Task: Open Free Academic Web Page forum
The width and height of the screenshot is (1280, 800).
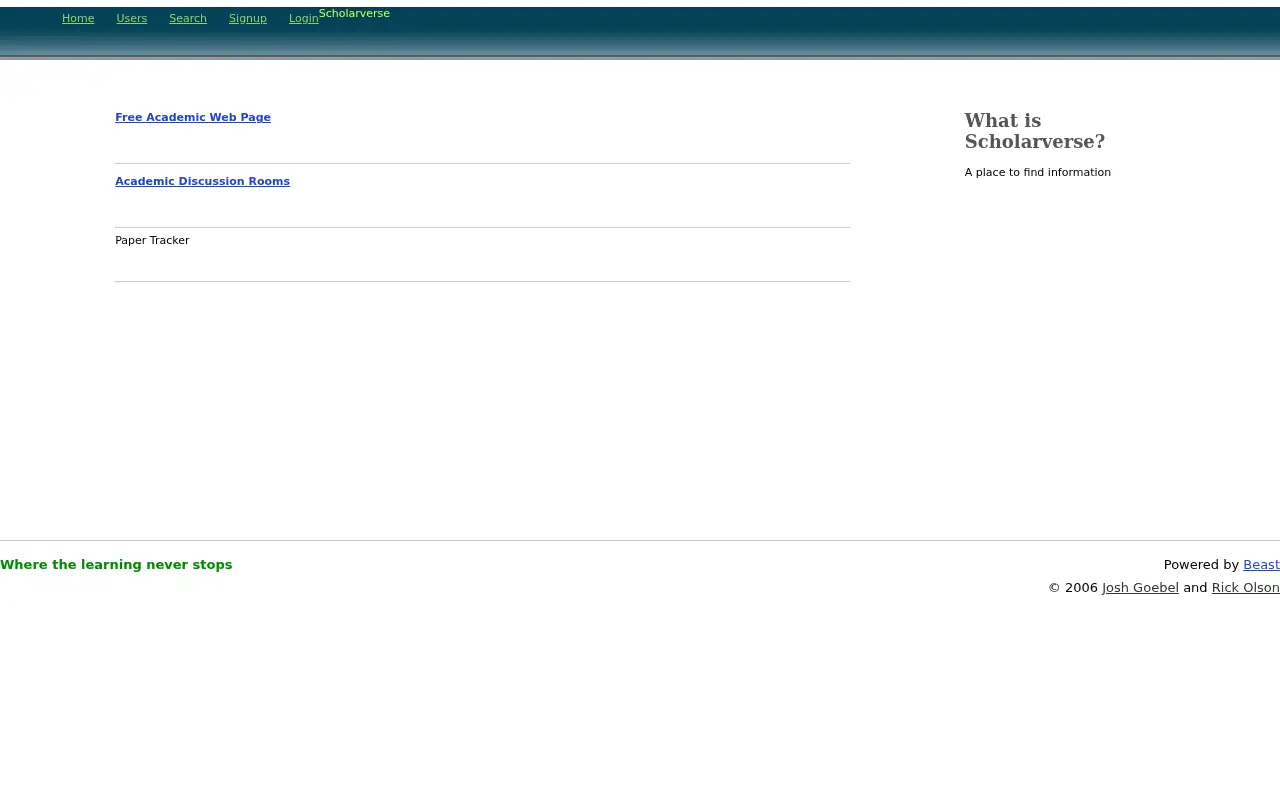Action: click(x=193, y=117)
